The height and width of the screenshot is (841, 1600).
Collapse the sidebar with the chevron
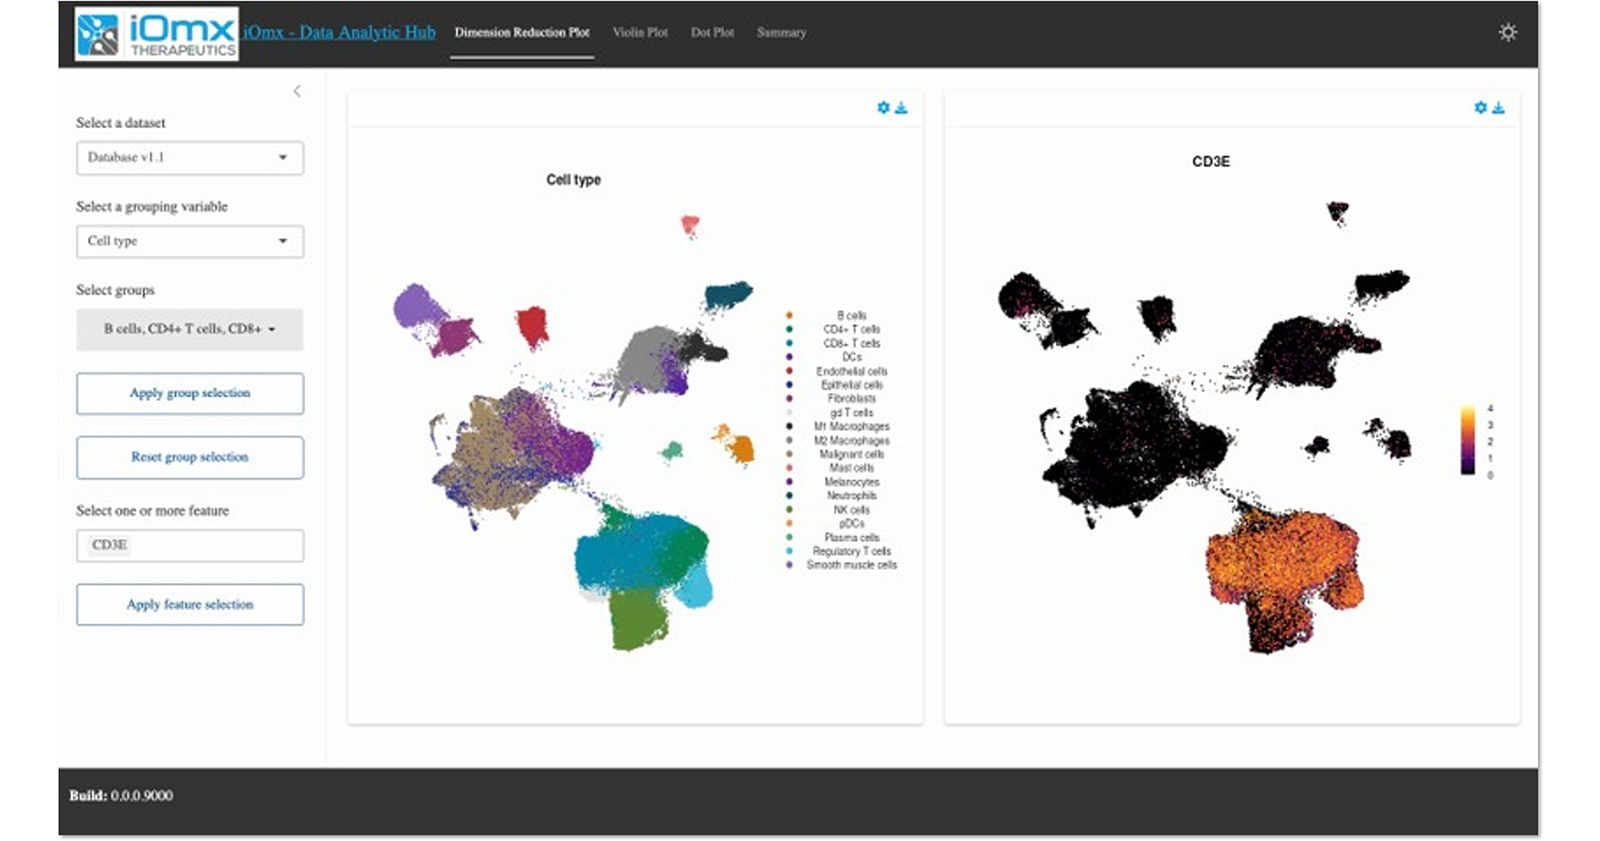point(297,91)
